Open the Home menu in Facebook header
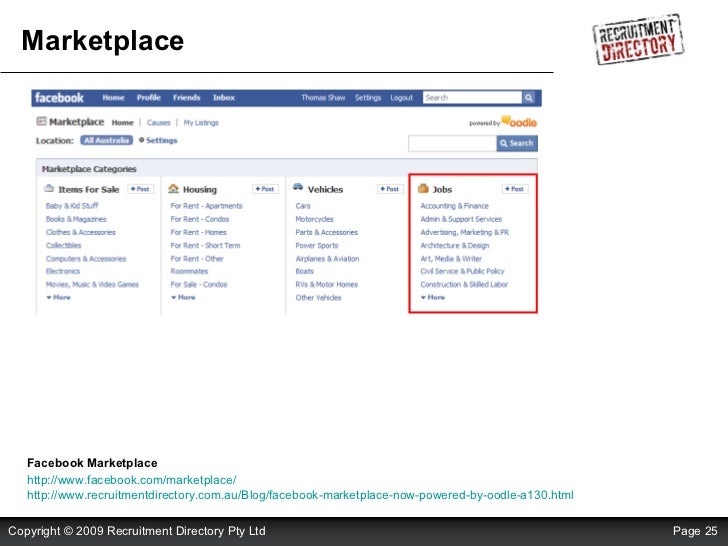This screenshot has height=546, width=728. 113,98
